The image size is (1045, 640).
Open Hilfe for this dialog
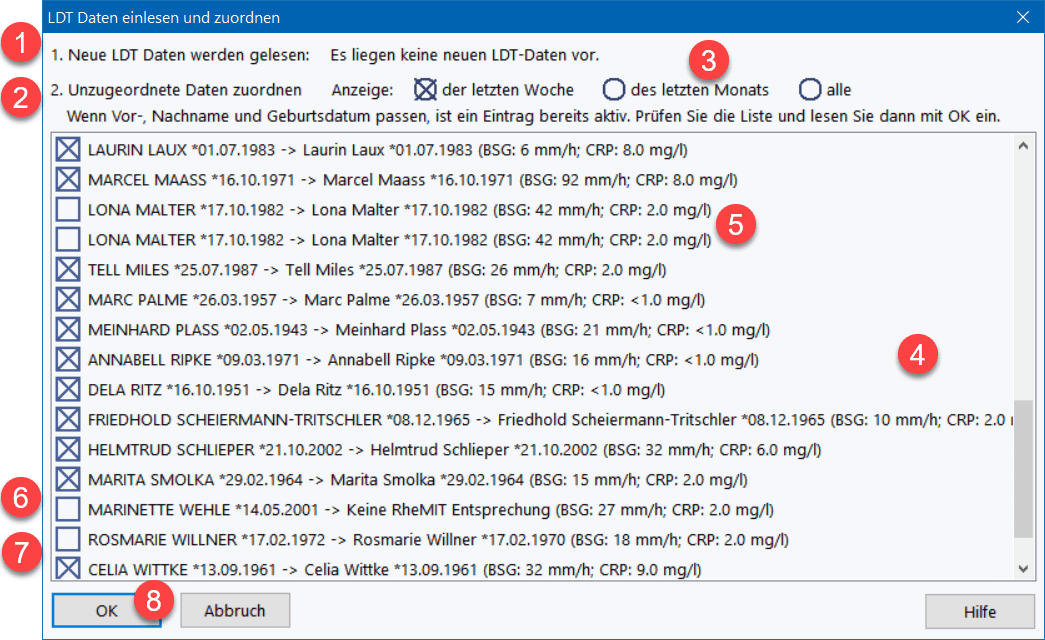click(x=979, y=611)
